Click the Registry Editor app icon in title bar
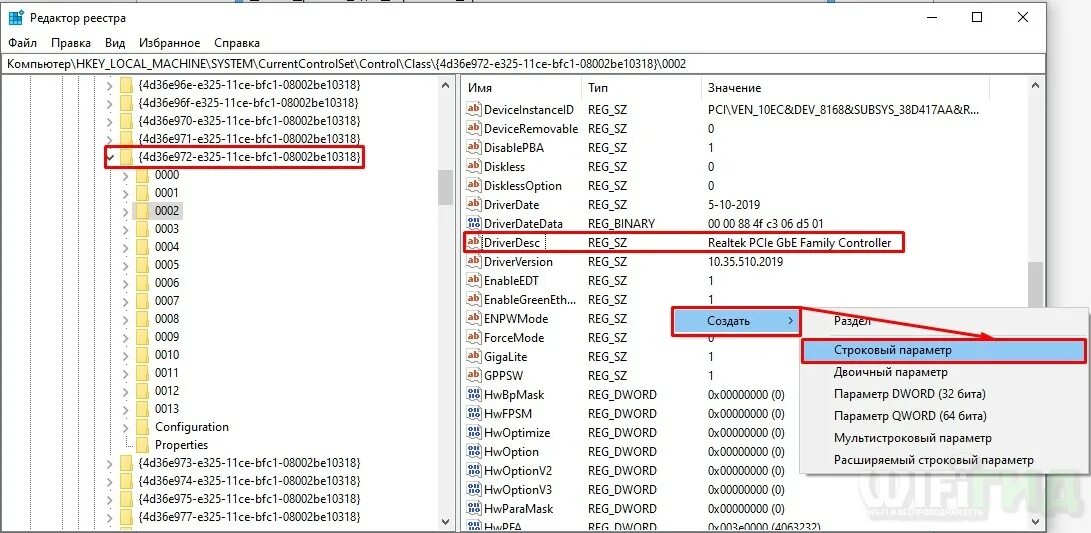 point(16,18)
